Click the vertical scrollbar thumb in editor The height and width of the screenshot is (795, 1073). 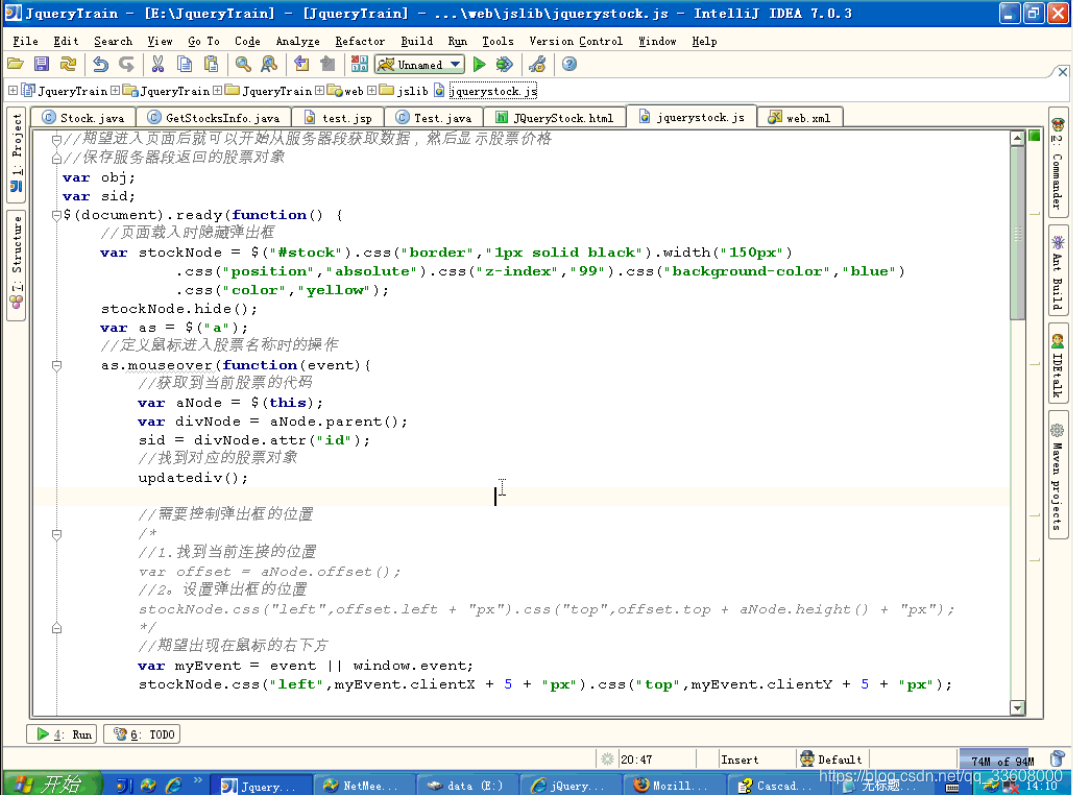1017,233
